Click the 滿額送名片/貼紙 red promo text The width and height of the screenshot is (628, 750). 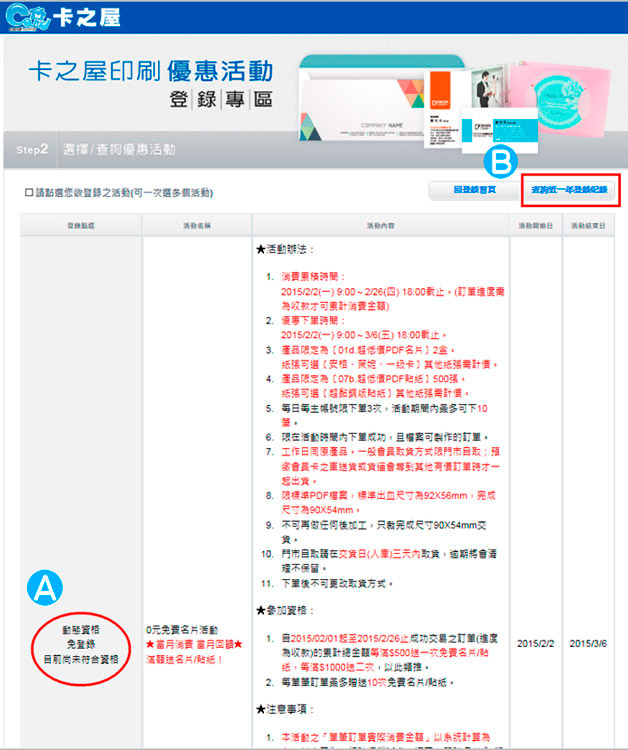tap(184, 660)
